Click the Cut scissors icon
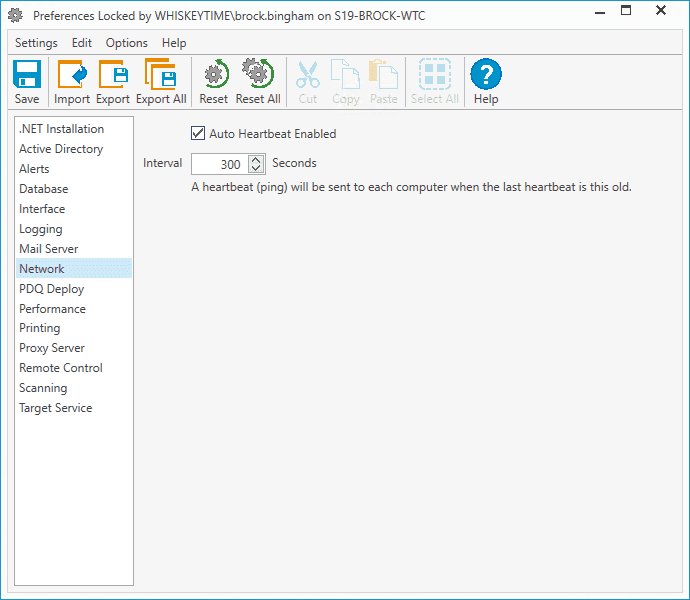This screenshot has width=690, height=600. tap(308, 74)
